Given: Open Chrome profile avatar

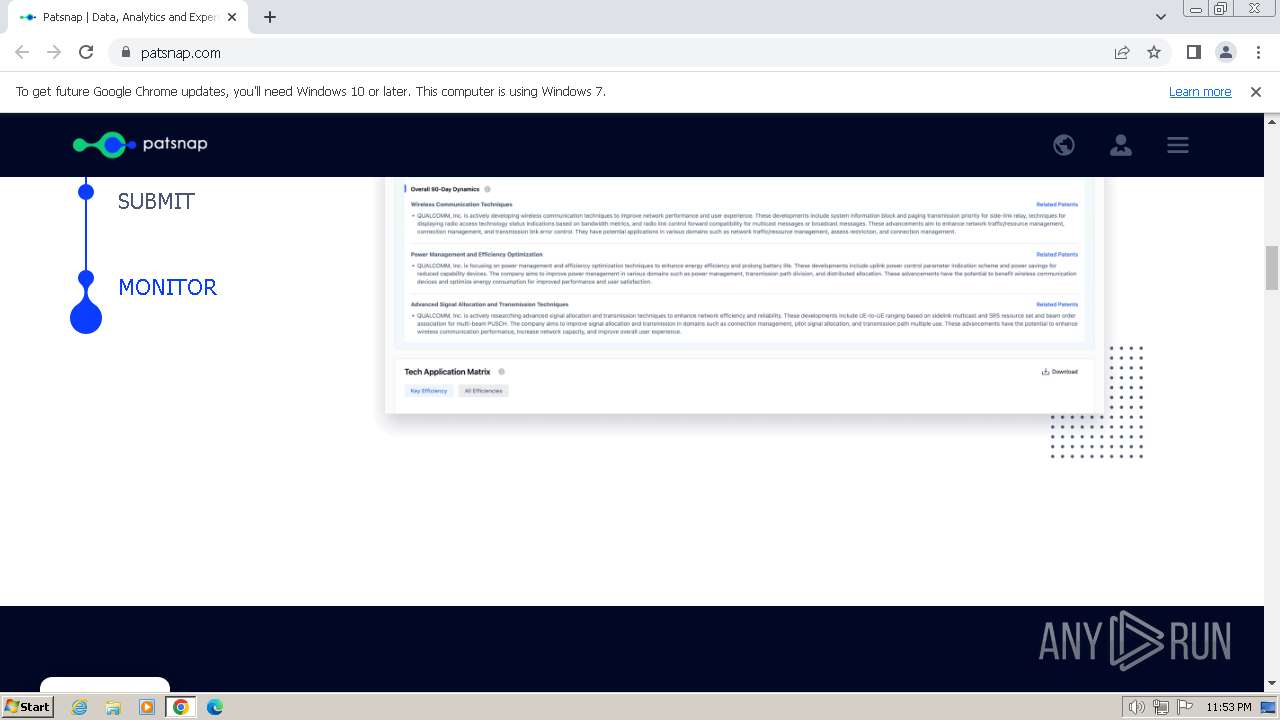Looking at the screenshot, I should (x=1225, y=52).
